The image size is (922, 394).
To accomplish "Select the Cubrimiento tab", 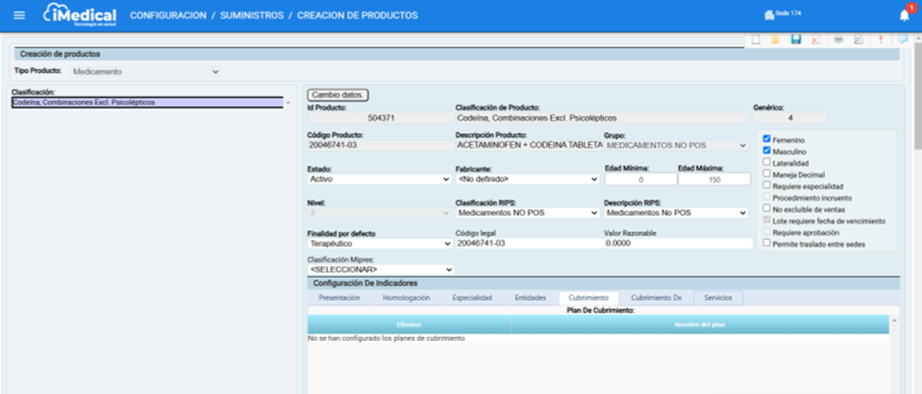I will (x=589, y=298).
